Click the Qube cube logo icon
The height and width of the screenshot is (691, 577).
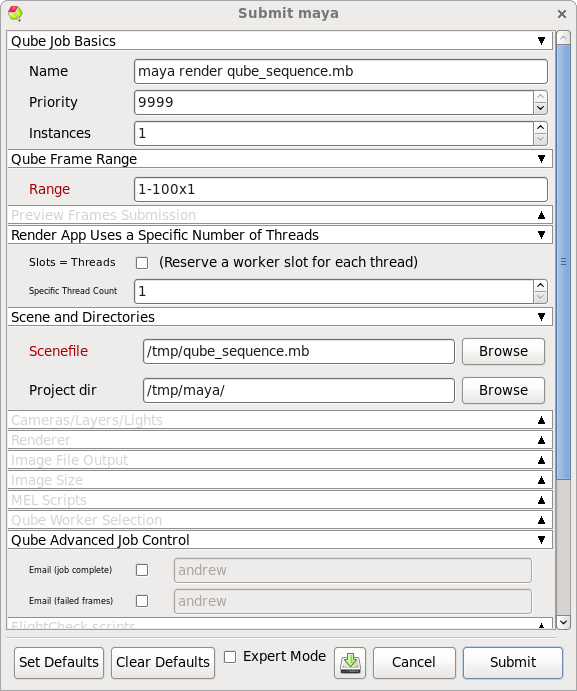pos(15,13)
